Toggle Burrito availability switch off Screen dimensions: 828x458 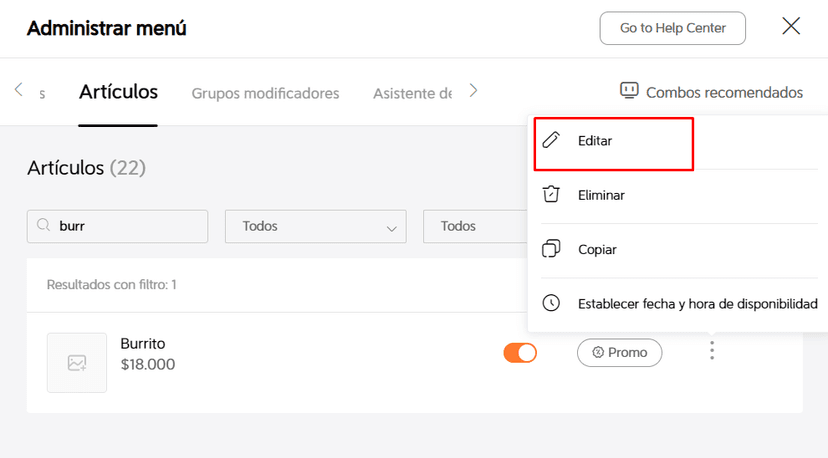tap(520, 352)
